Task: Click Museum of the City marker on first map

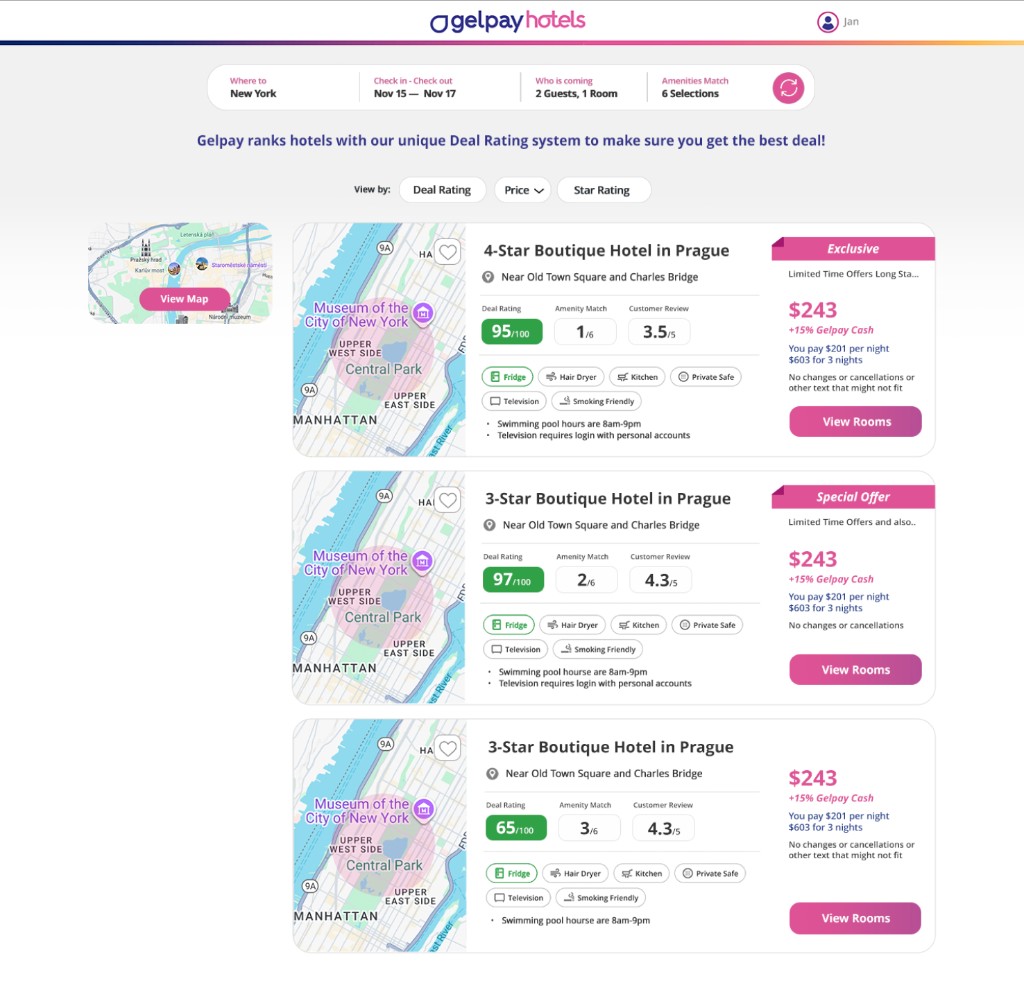Action: click(x=423, y=313)
